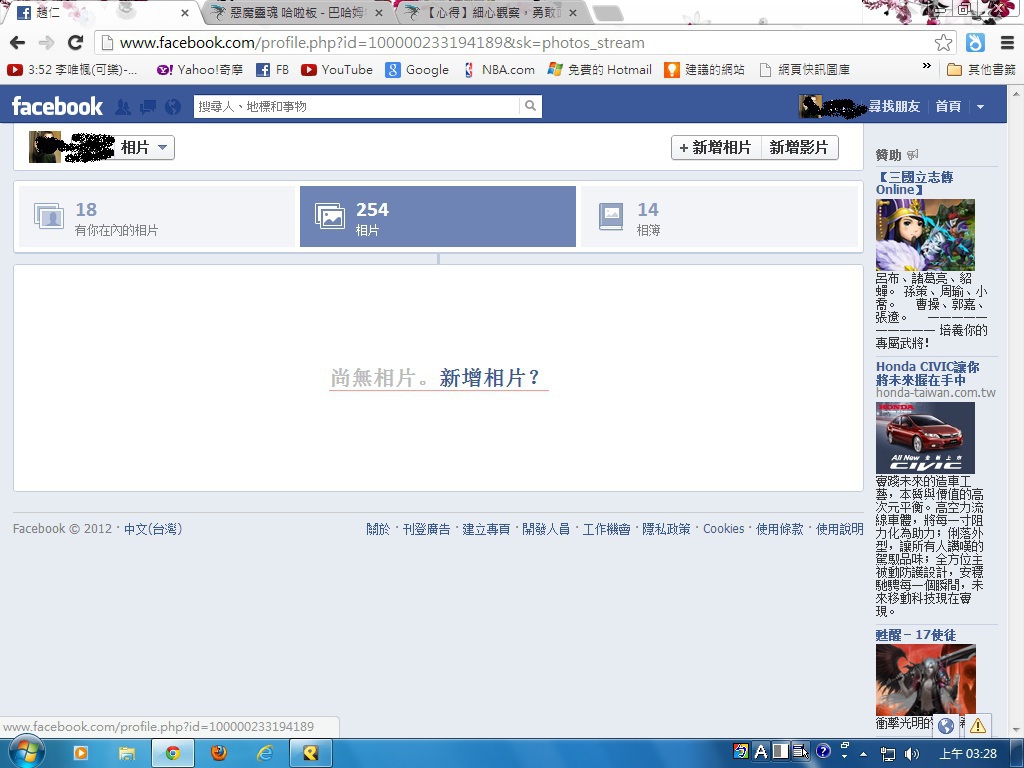
Task: Open the 其他書籤 bookmarks folder
Action: coord(982,70)
